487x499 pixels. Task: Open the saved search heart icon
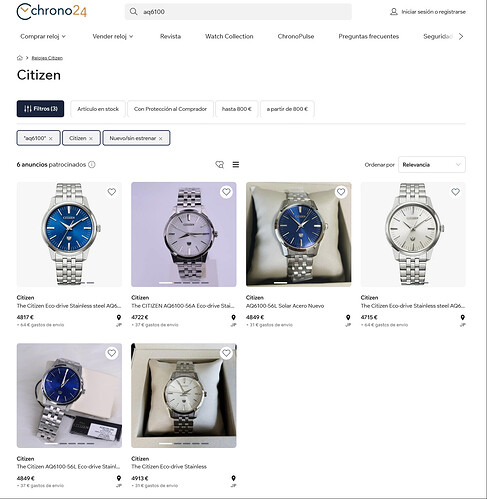point(219,164)
